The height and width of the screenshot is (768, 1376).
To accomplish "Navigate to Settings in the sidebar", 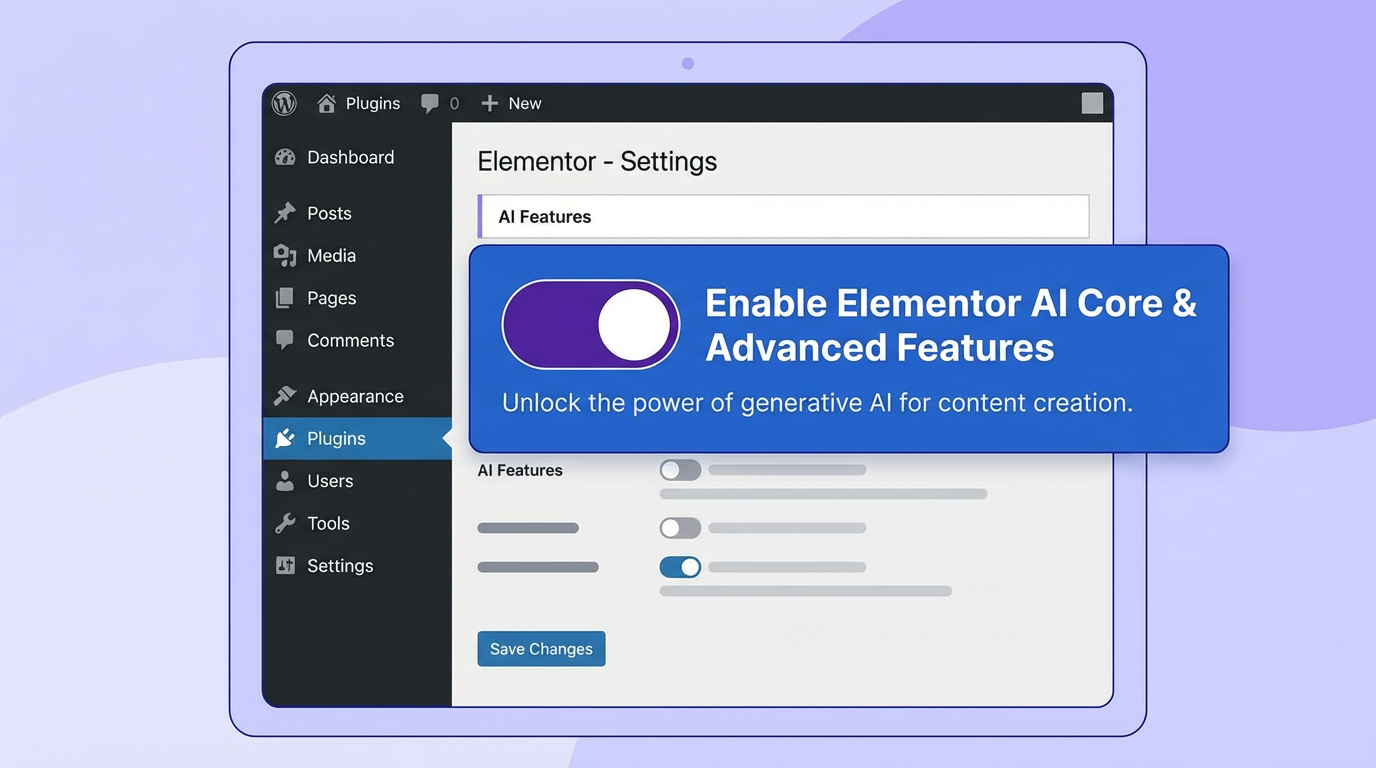I will coord(340,565).
